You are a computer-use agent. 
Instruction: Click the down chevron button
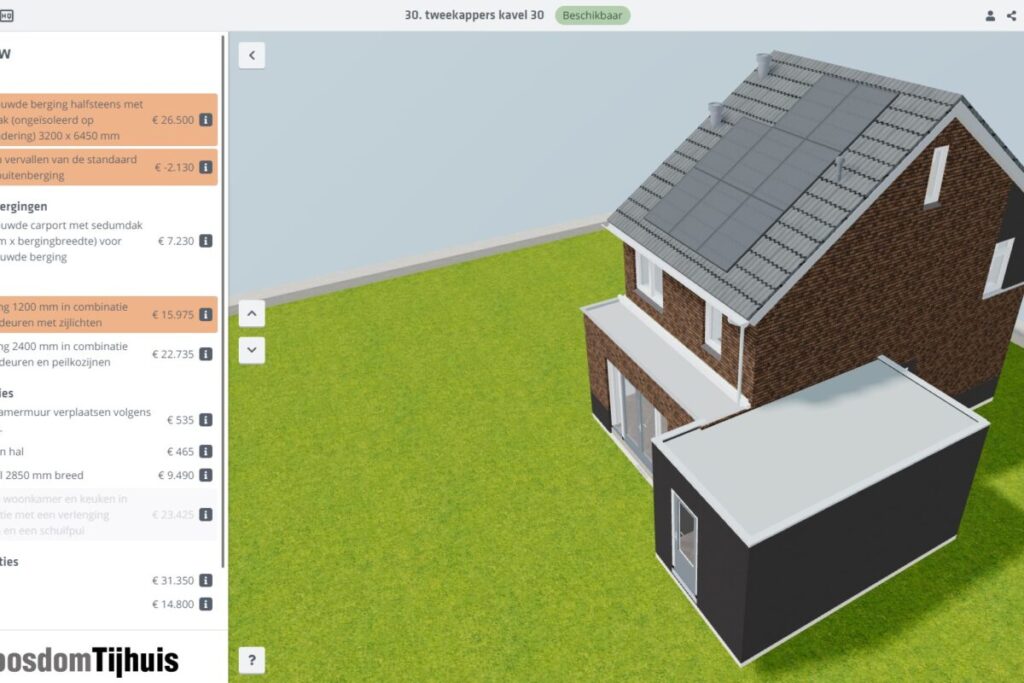252,350
